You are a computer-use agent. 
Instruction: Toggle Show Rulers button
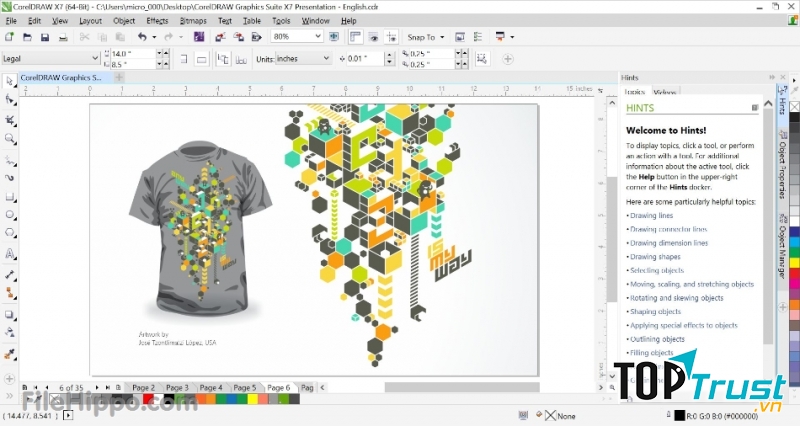point(355,37)
